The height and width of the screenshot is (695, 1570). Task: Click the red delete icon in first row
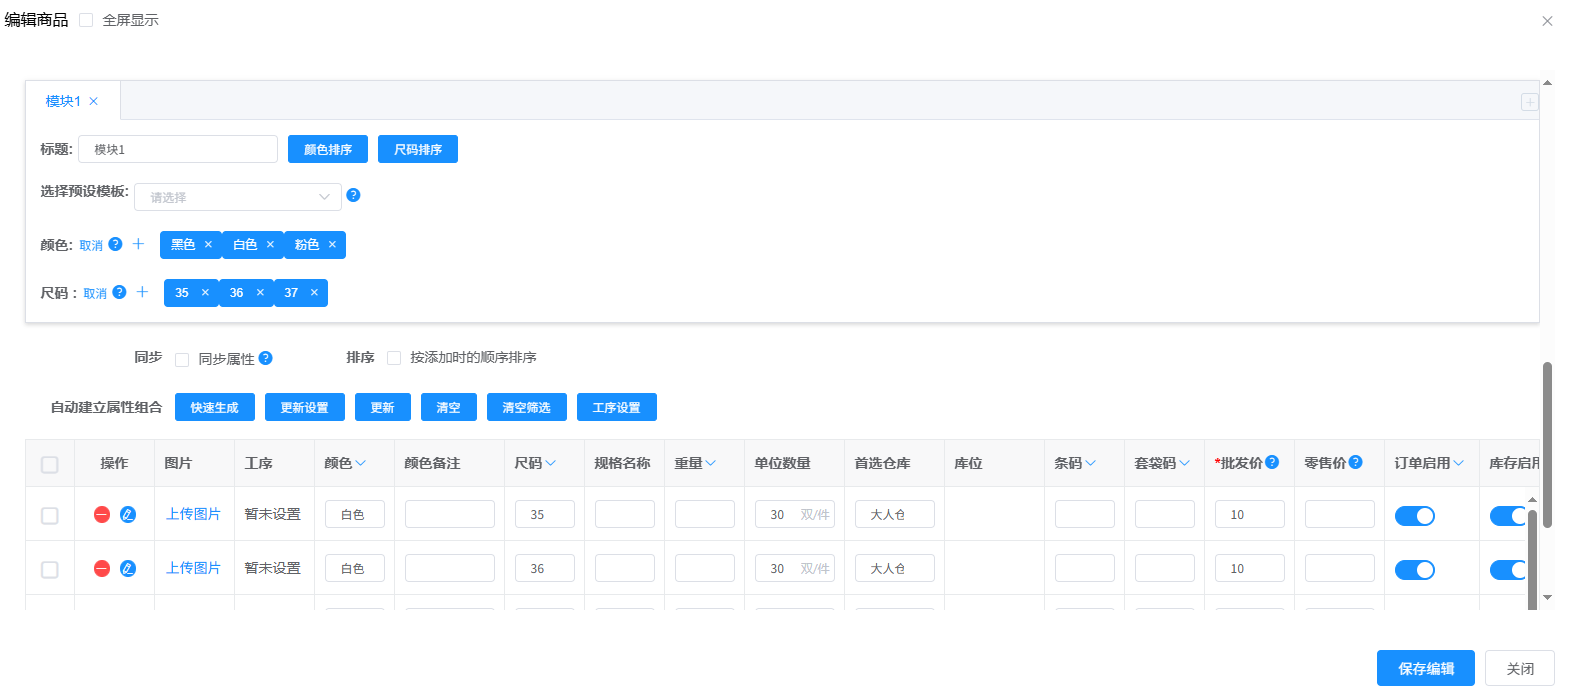[102, 514]
